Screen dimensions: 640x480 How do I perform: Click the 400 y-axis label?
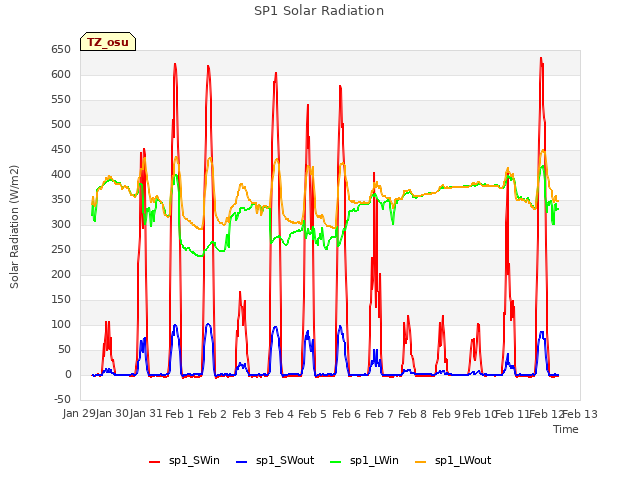click(x=61, y=174)
